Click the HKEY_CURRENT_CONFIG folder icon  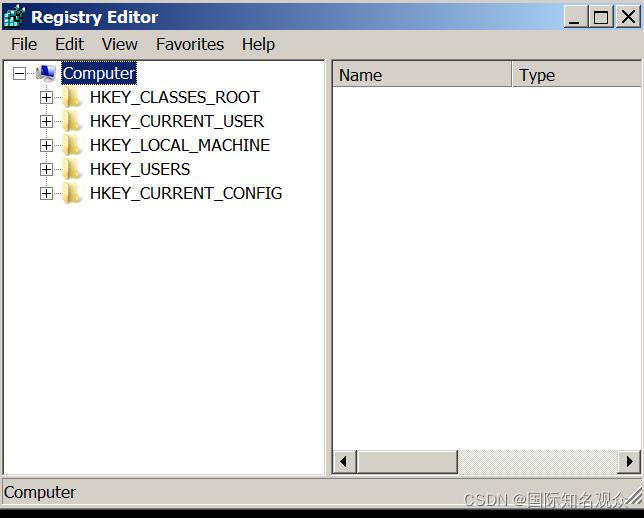(x=72, y=193)
